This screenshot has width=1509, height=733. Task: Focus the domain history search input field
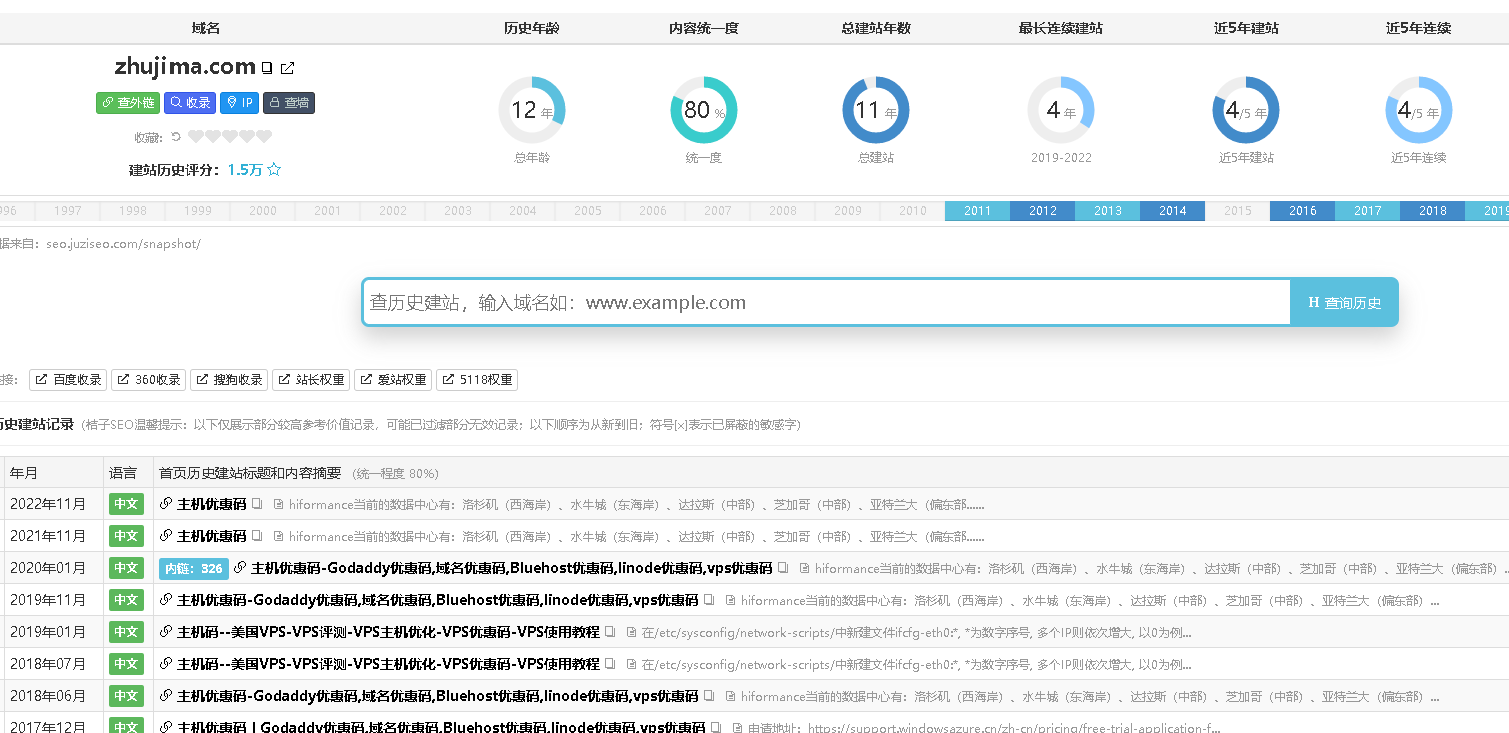click(x=826, y=302)
